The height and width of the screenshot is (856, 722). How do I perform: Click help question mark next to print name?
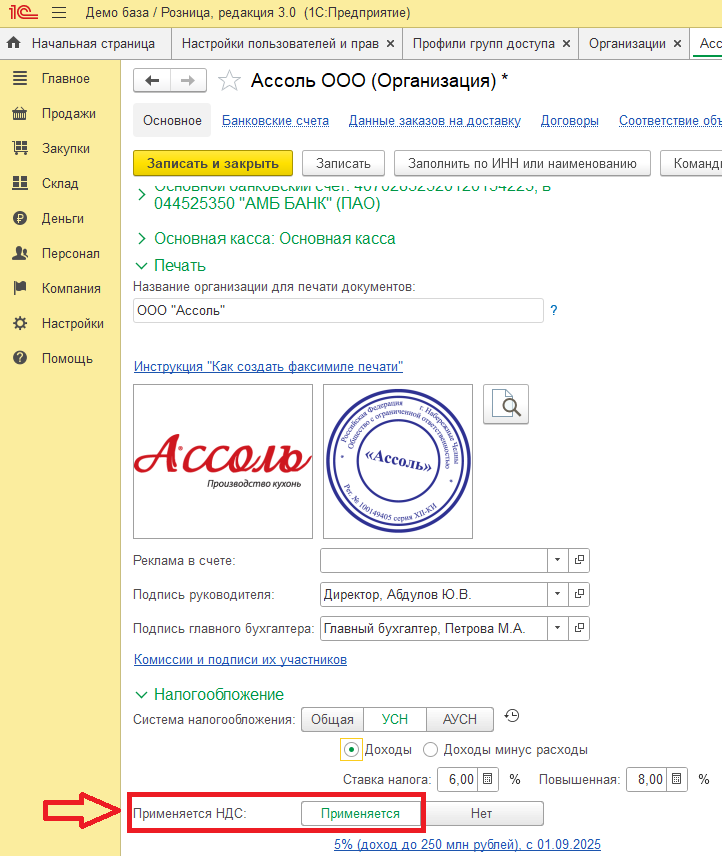click(x=553, y=311)
